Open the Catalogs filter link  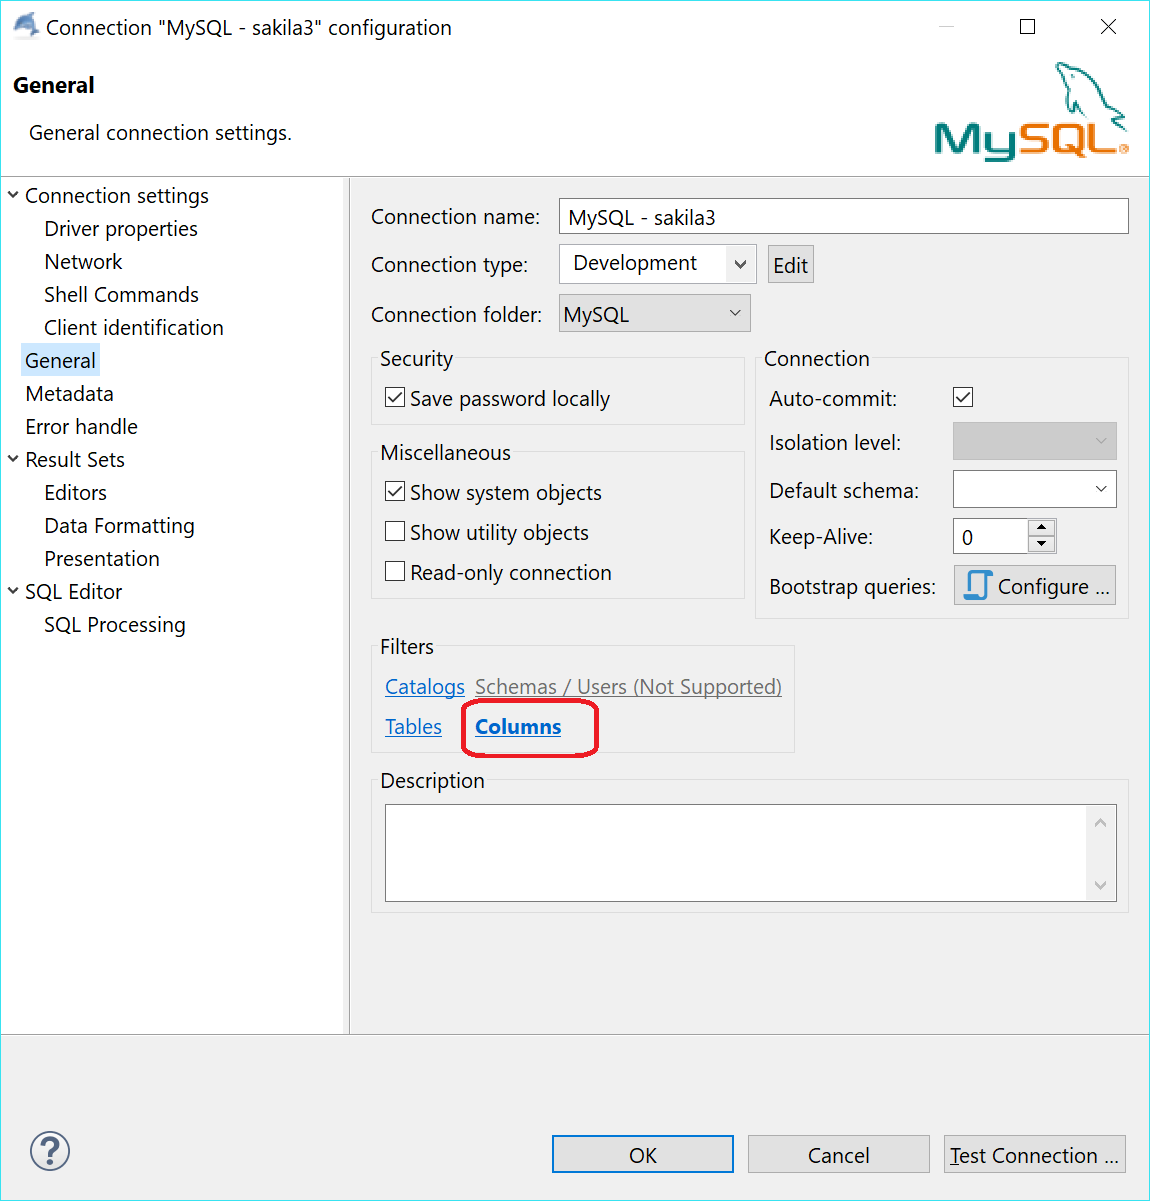click(x=425, y=687)
